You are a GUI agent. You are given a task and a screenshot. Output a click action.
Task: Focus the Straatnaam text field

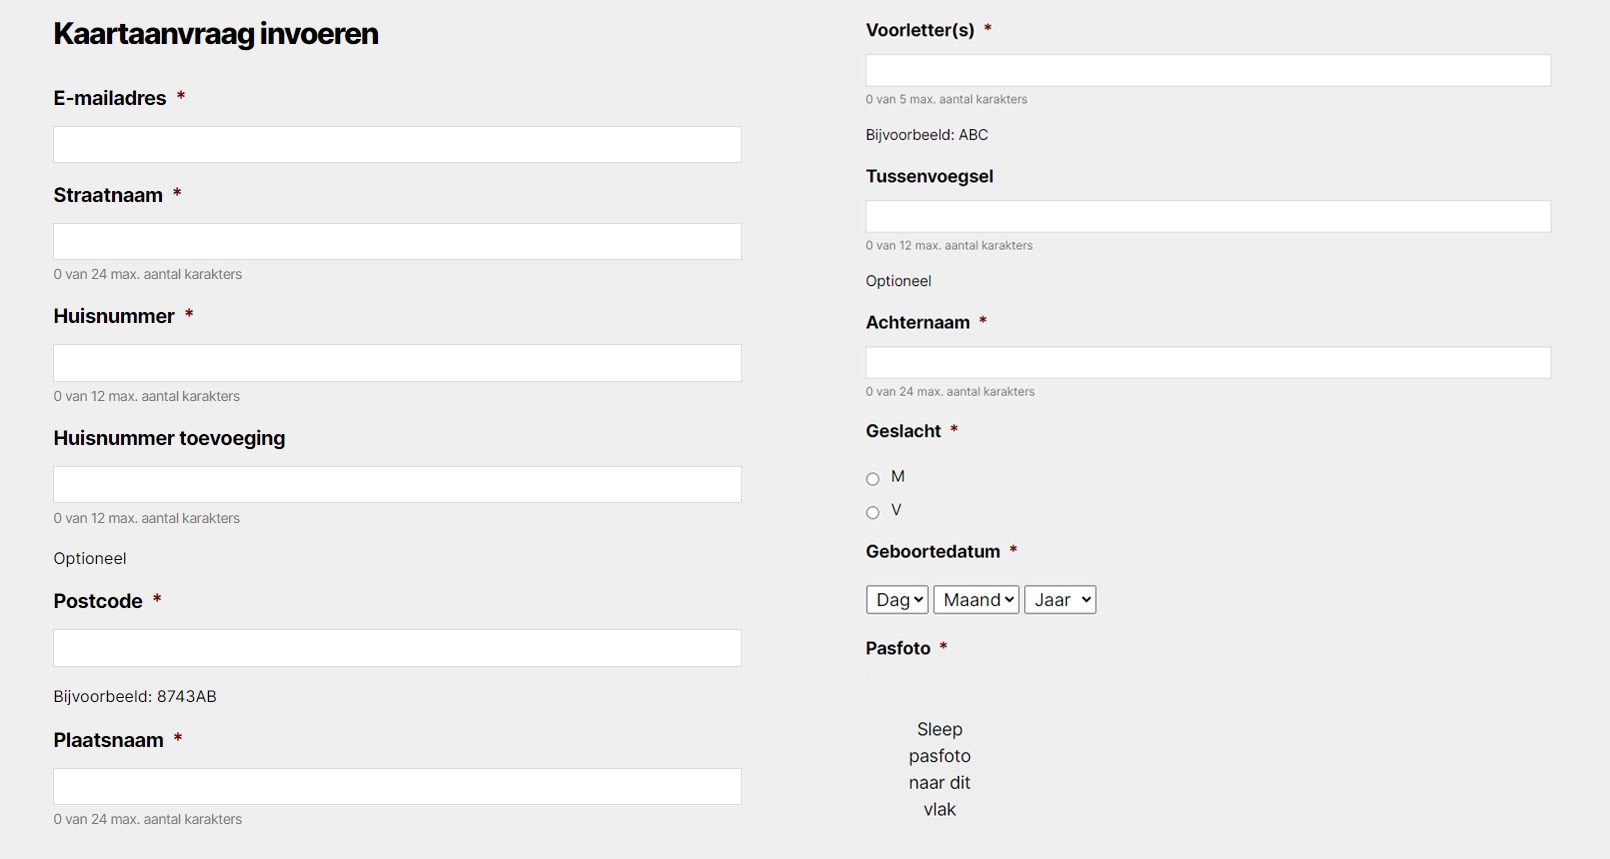point(397,242)
